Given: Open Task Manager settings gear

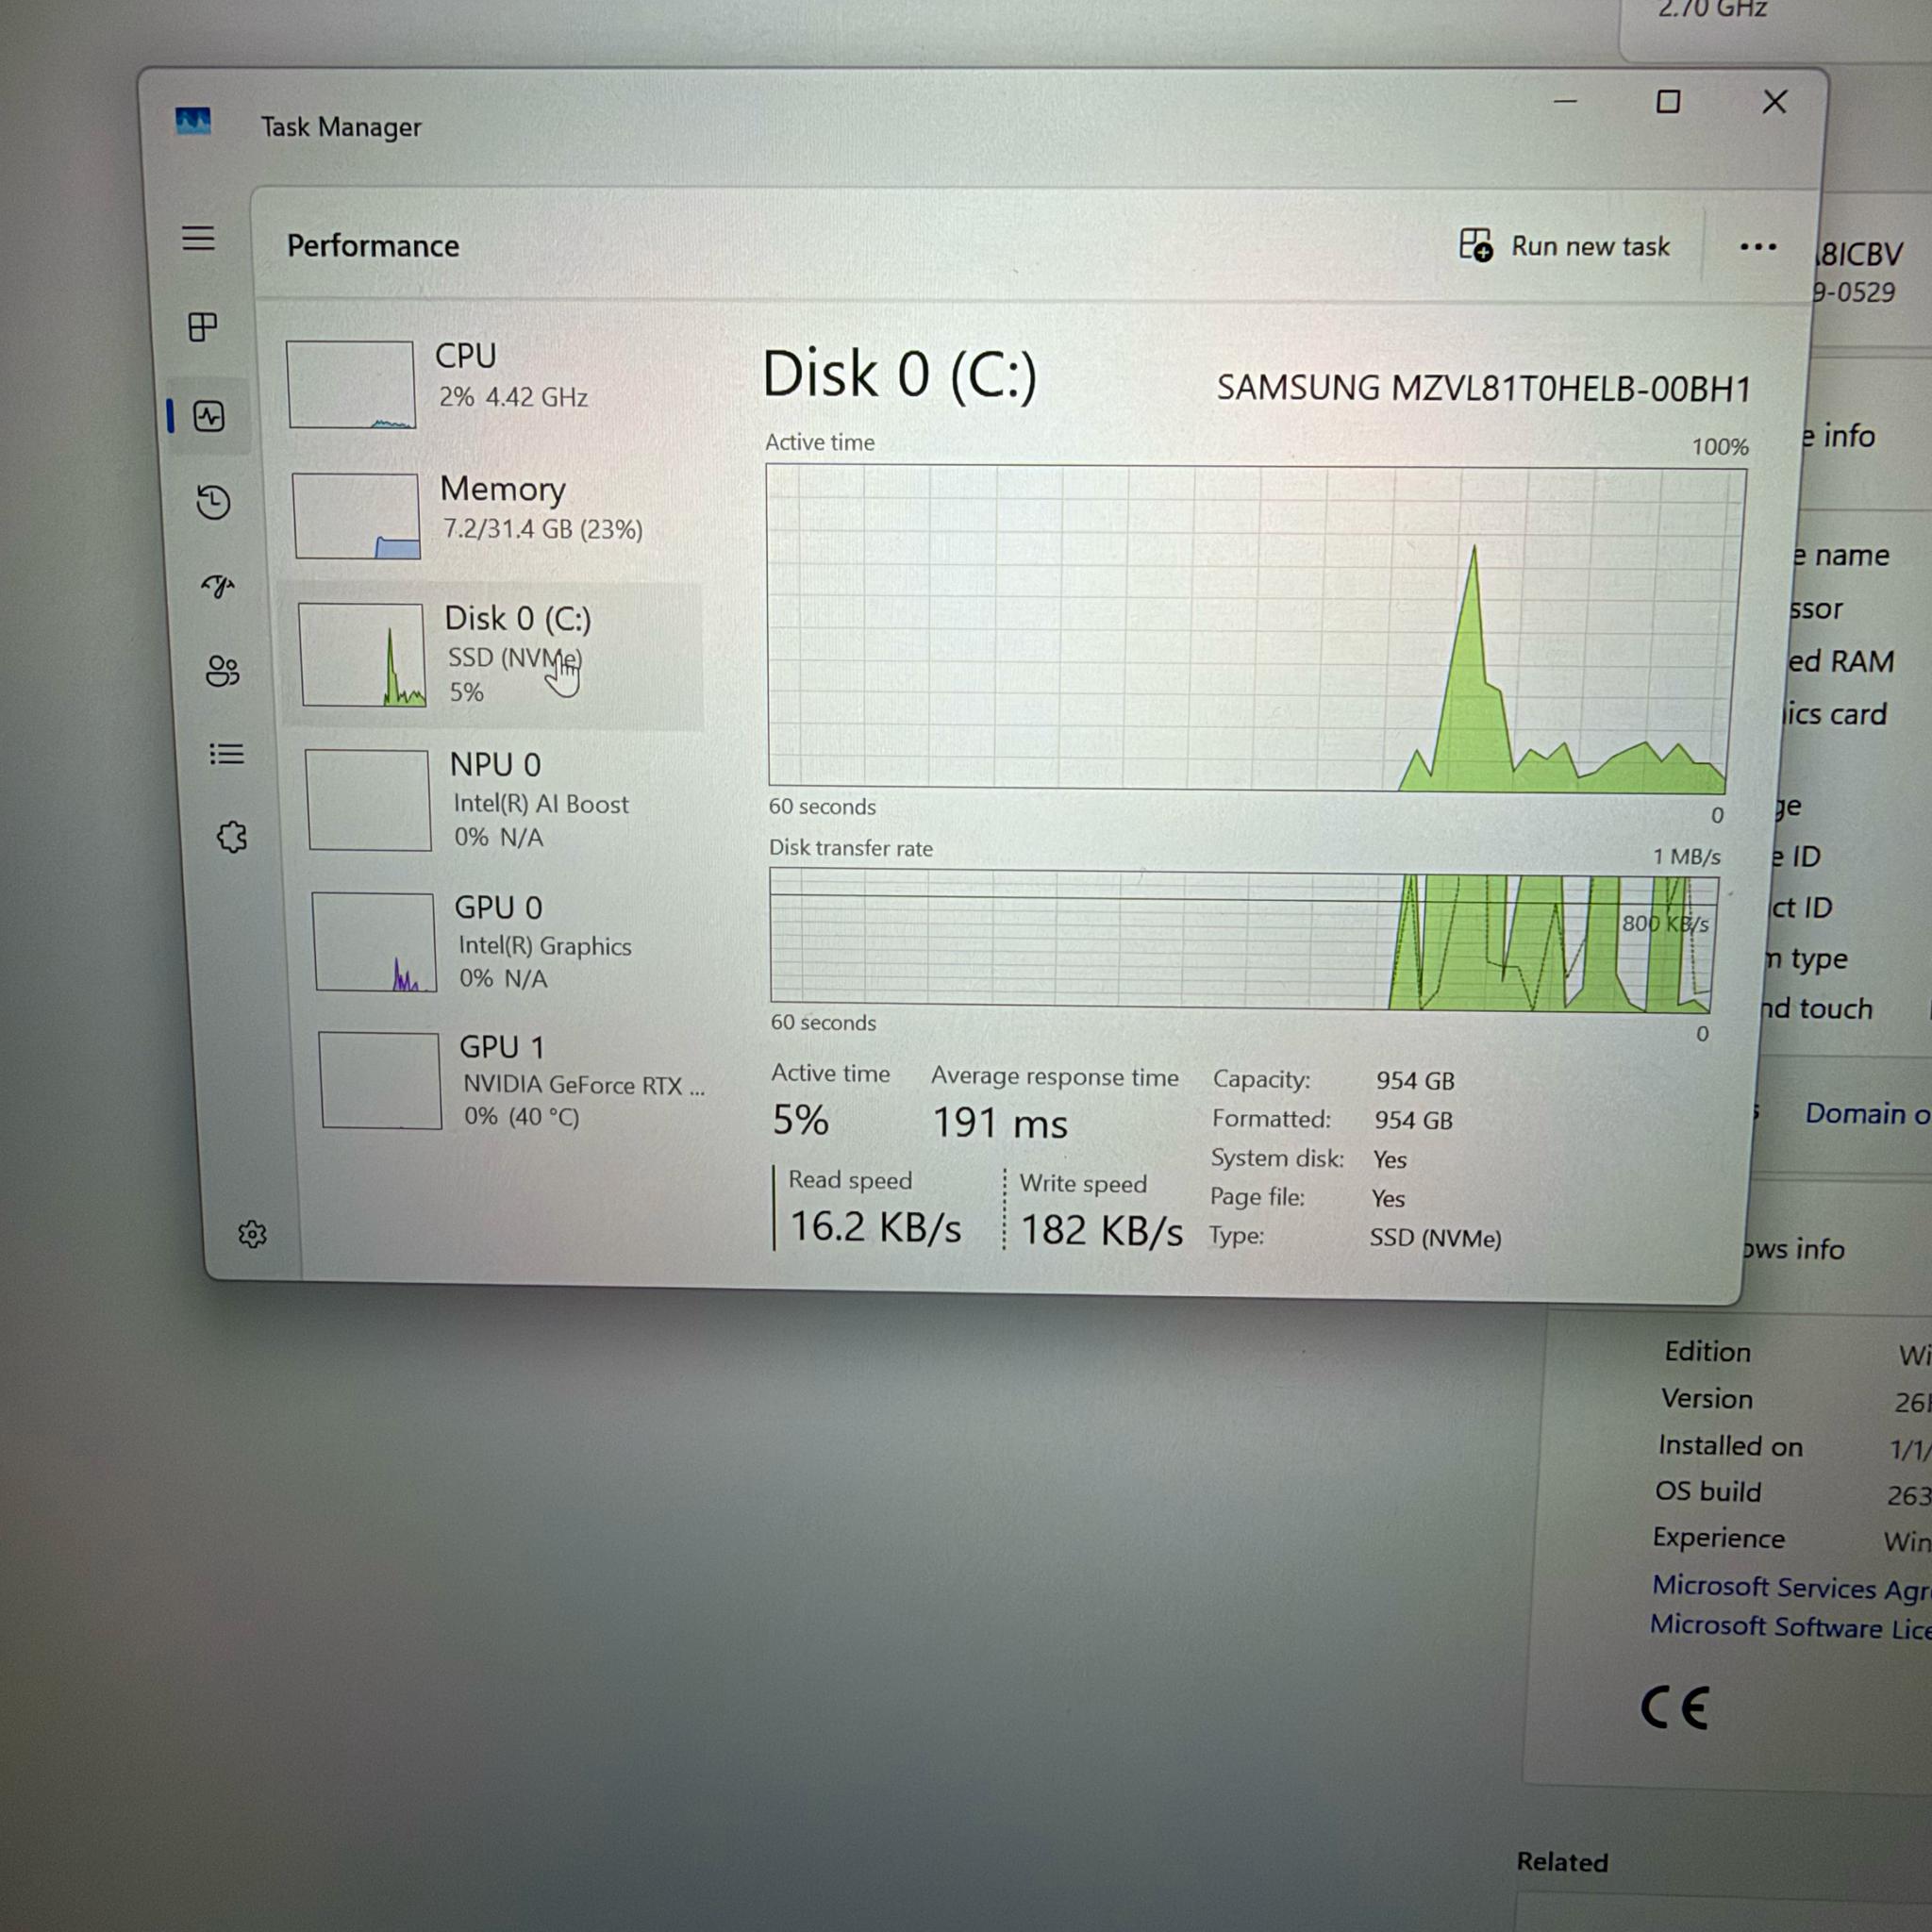Looking at the screenshot, I should 252,1234.
